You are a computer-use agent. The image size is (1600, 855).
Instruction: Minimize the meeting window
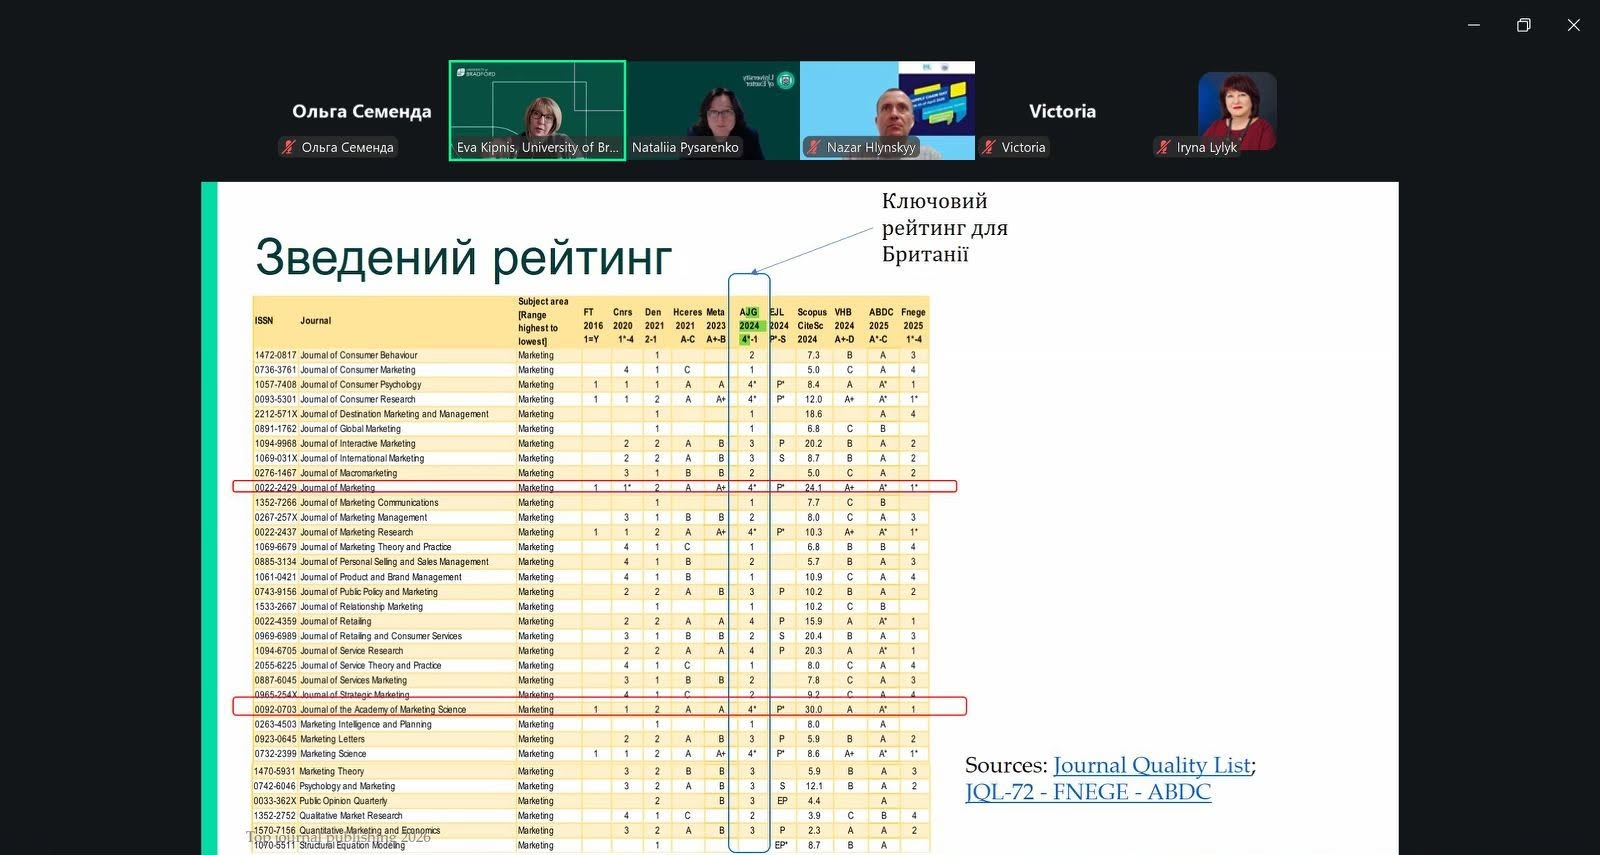(x=1473, y=25)
